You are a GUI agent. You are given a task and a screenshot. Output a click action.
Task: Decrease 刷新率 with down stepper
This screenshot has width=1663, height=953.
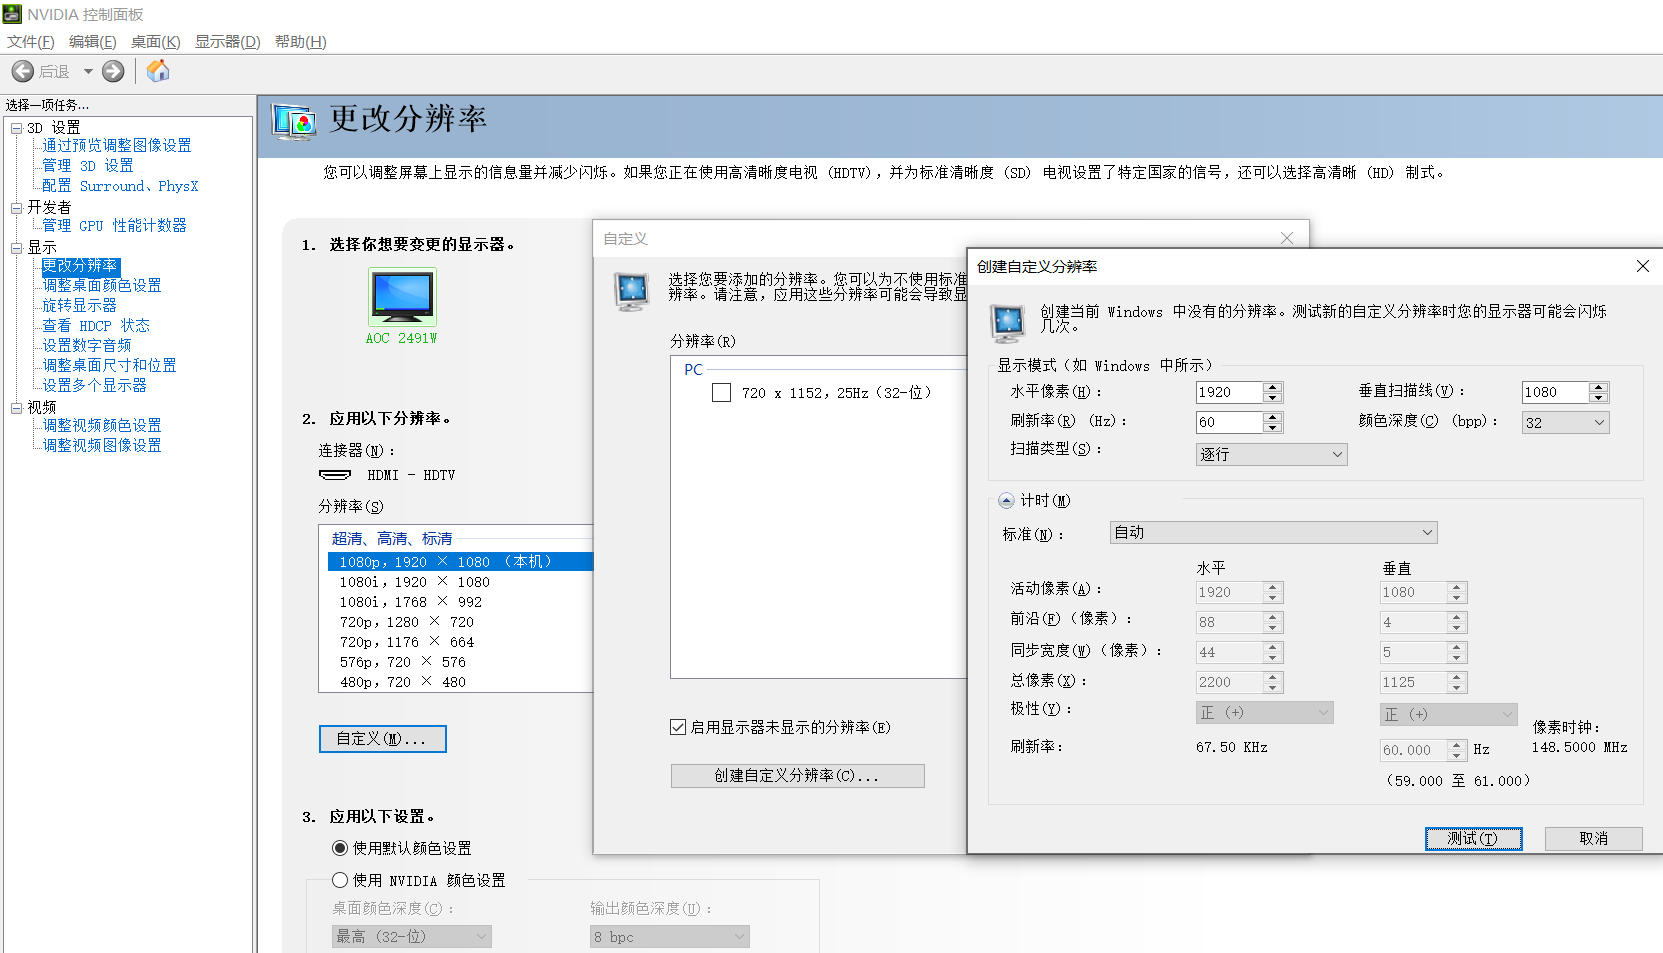click(x=1272, y=428)
